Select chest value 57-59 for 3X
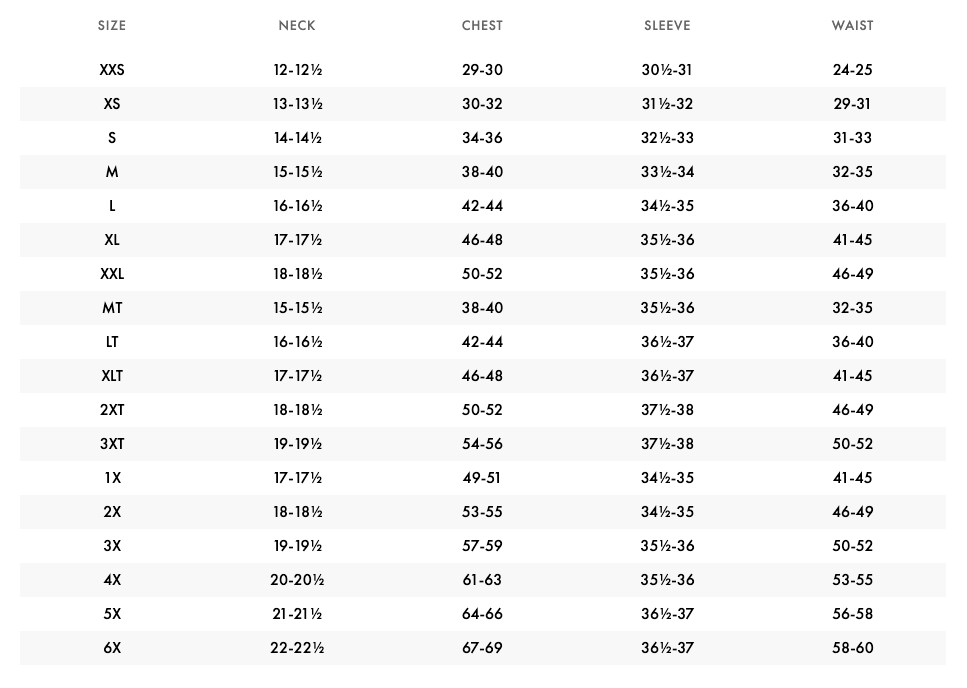Screen dimensions: 967x688 tap(482, 546)
